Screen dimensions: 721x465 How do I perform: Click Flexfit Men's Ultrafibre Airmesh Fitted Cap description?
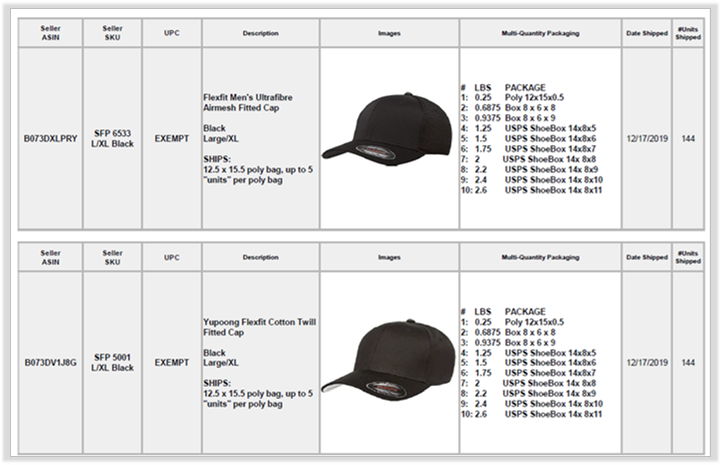click(x=248, y=103)
